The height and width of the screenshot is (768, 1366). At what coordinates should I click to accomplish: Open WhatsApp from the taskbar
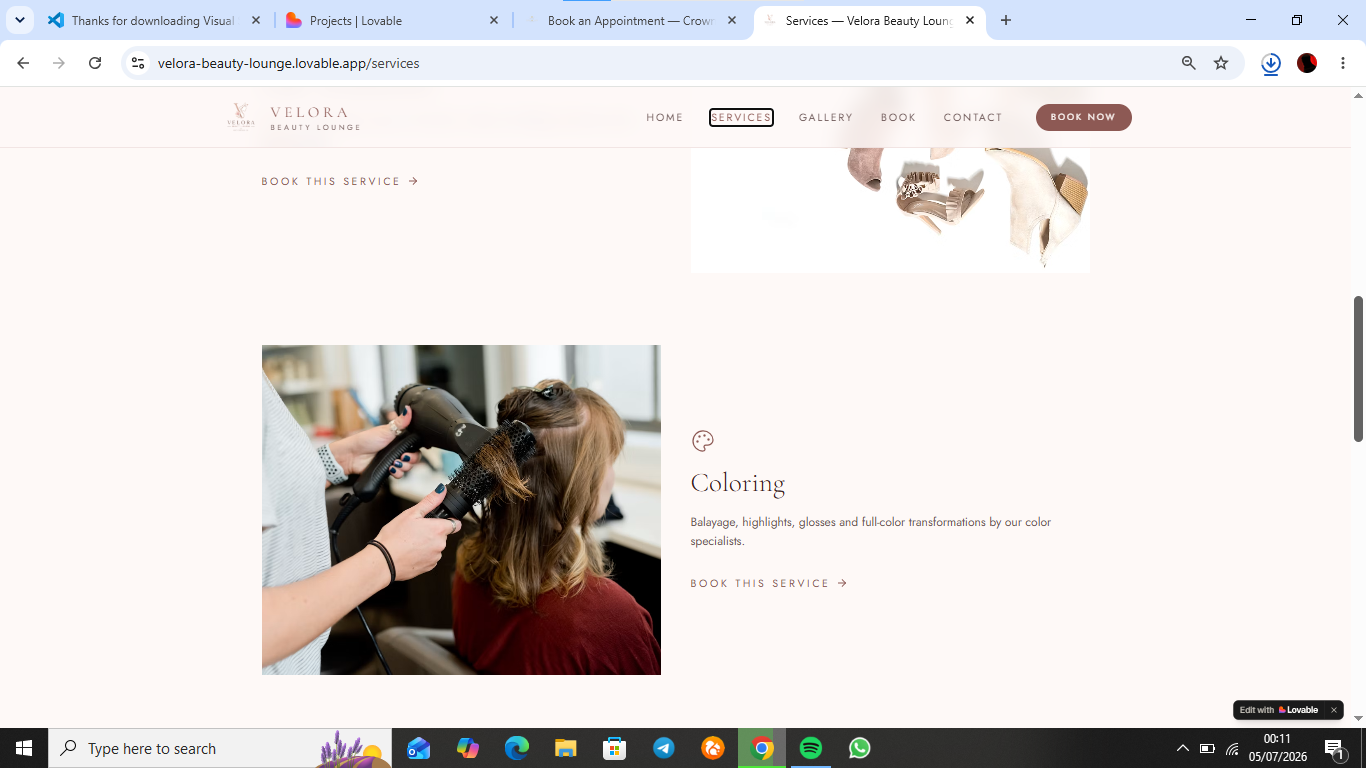pos(860,748)
